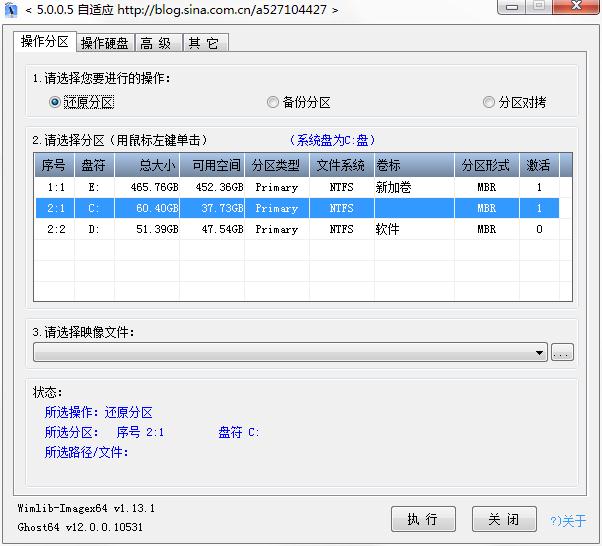Click the browse "..." button for image file
The image size is (602, 546).
(562, 353)
